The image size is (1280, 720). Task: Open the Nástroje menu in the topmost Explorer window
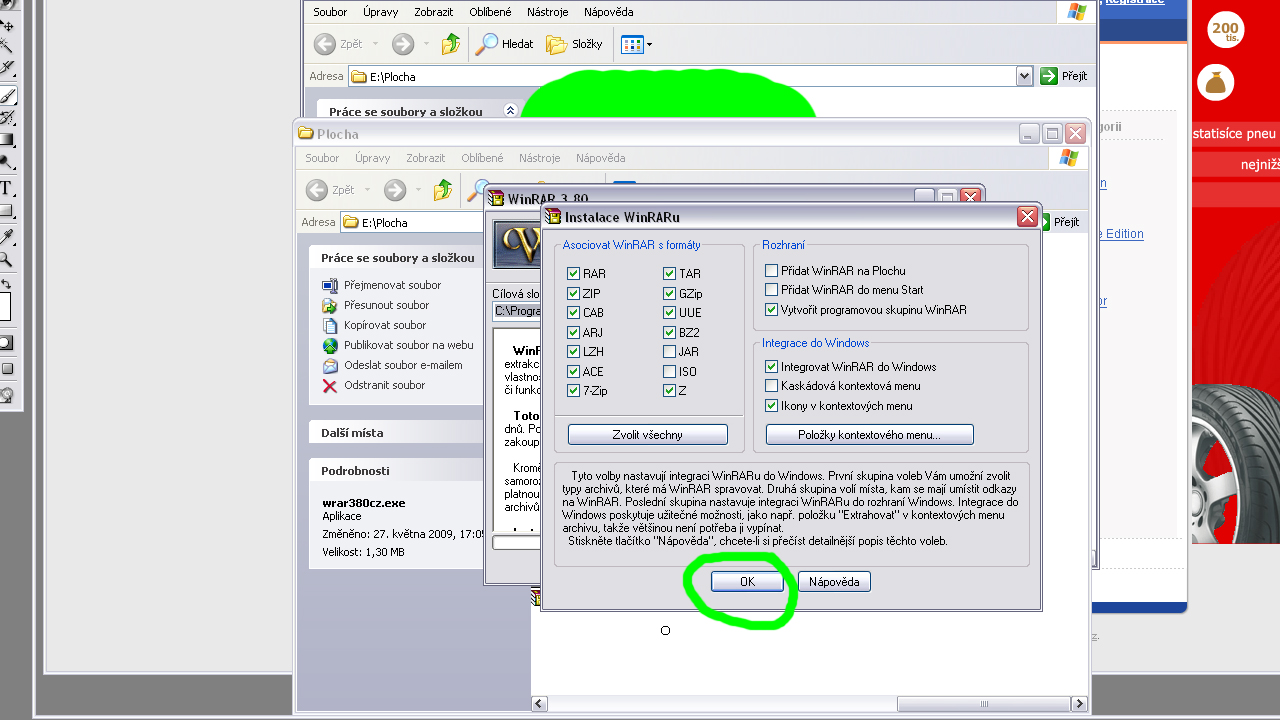(547, 12)
